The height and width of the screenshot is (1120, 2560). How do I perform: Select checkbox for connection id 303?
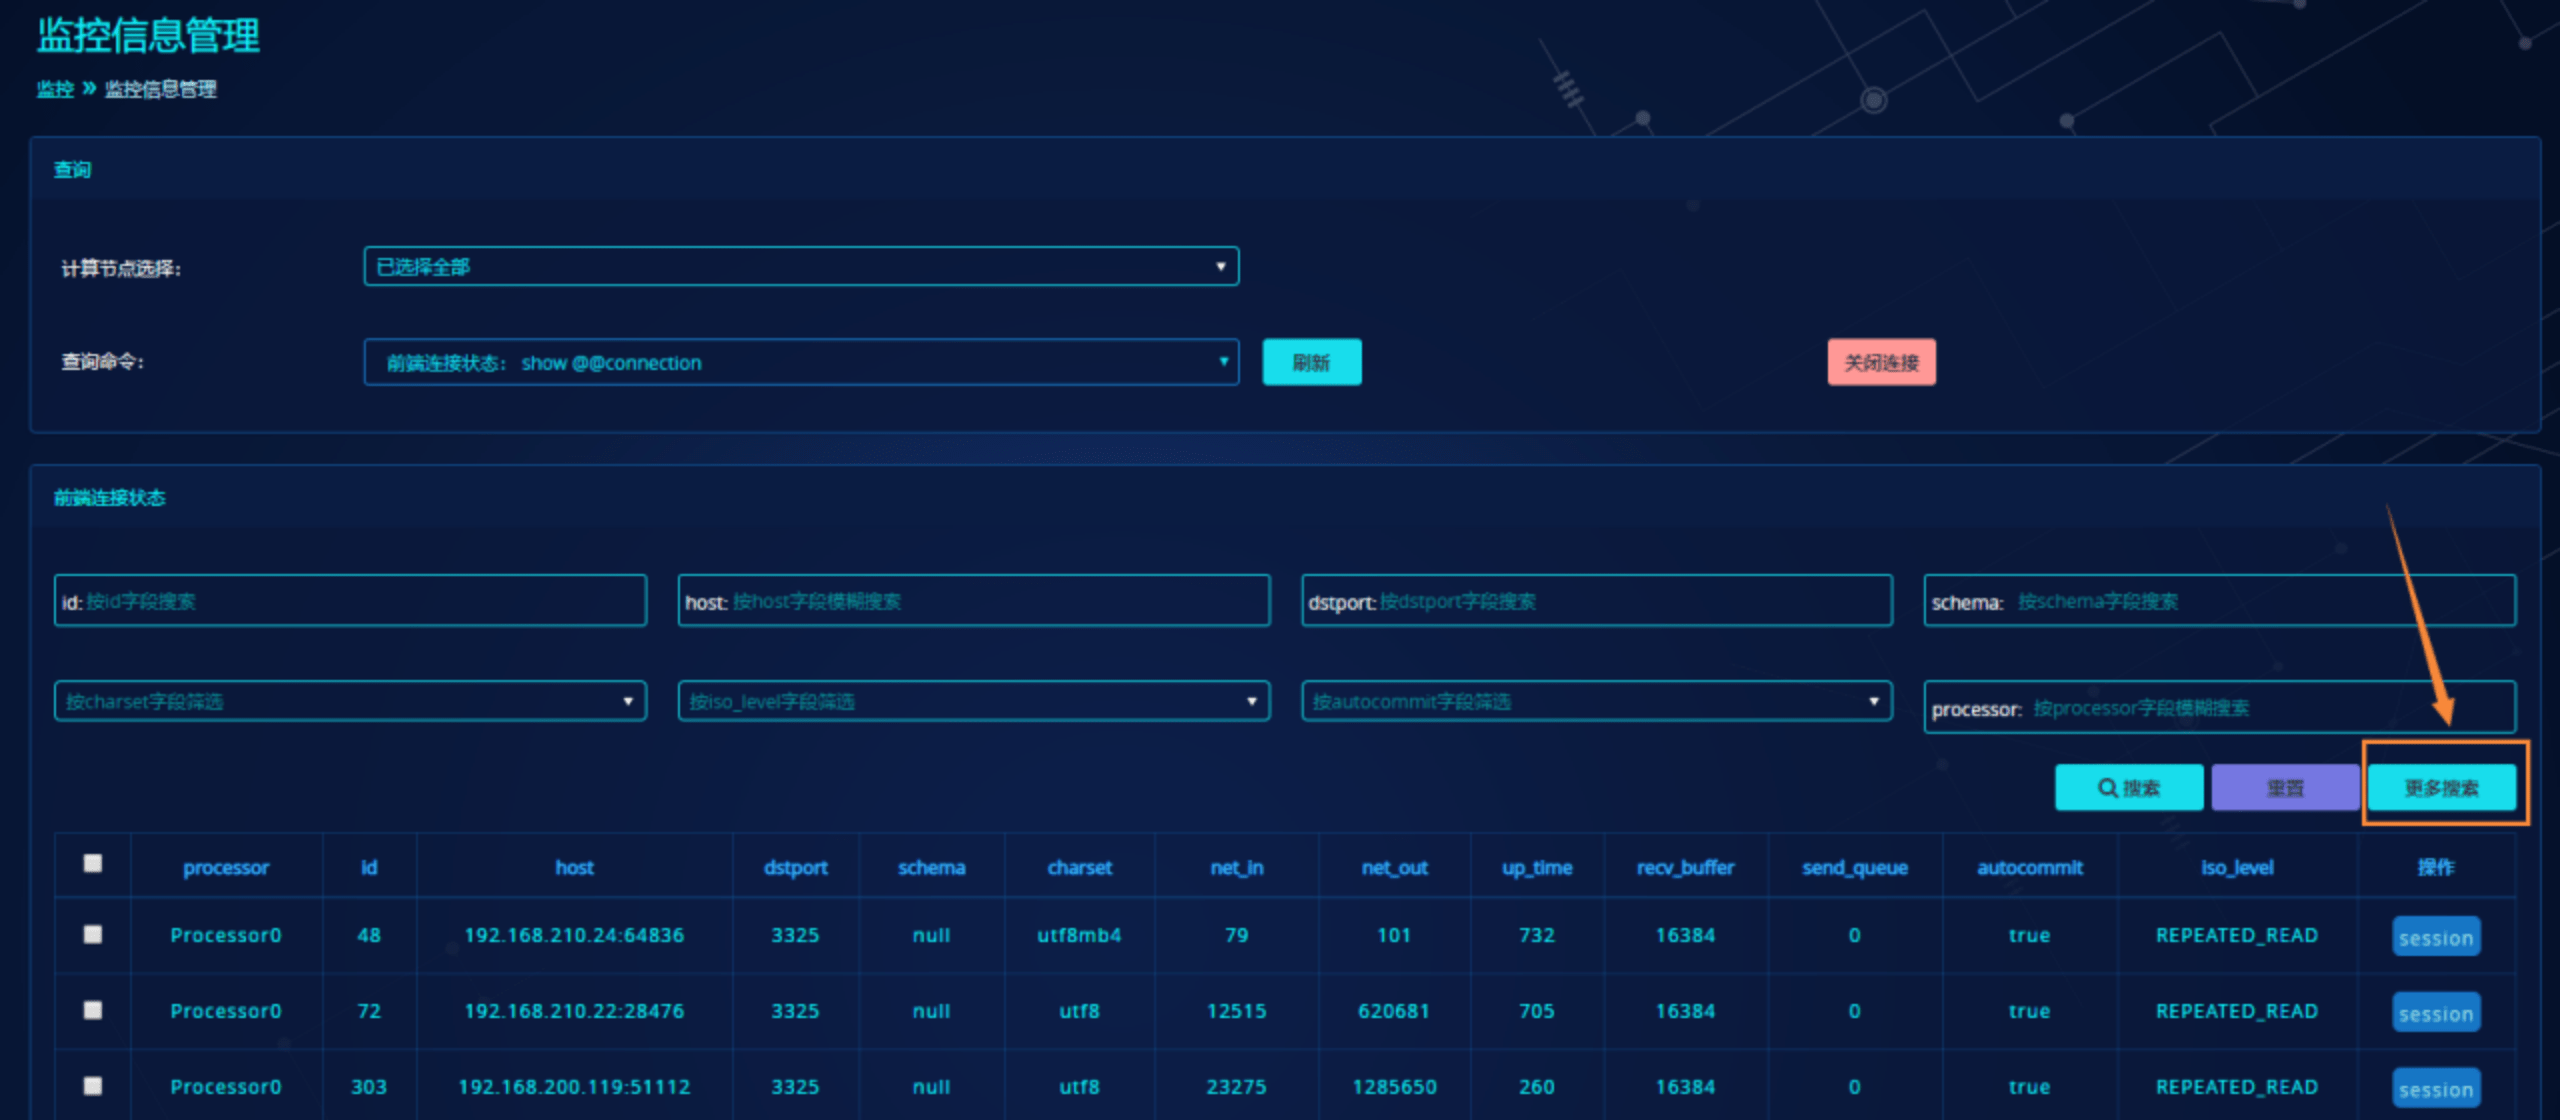click(x=93, y=1086)
